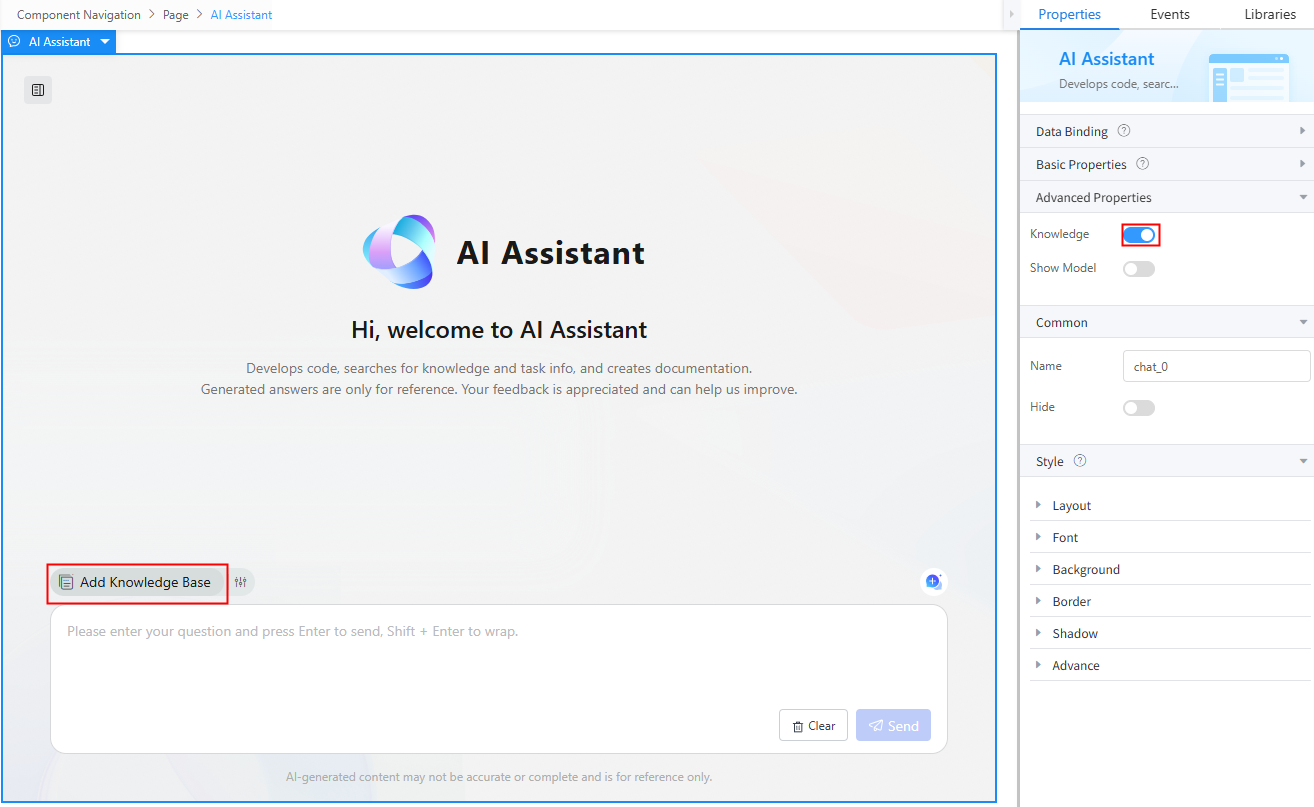The width and height of the screenshot is (1314, 807).
Task: Turn off the Knowledge switch
Action: click(1139, 235)
